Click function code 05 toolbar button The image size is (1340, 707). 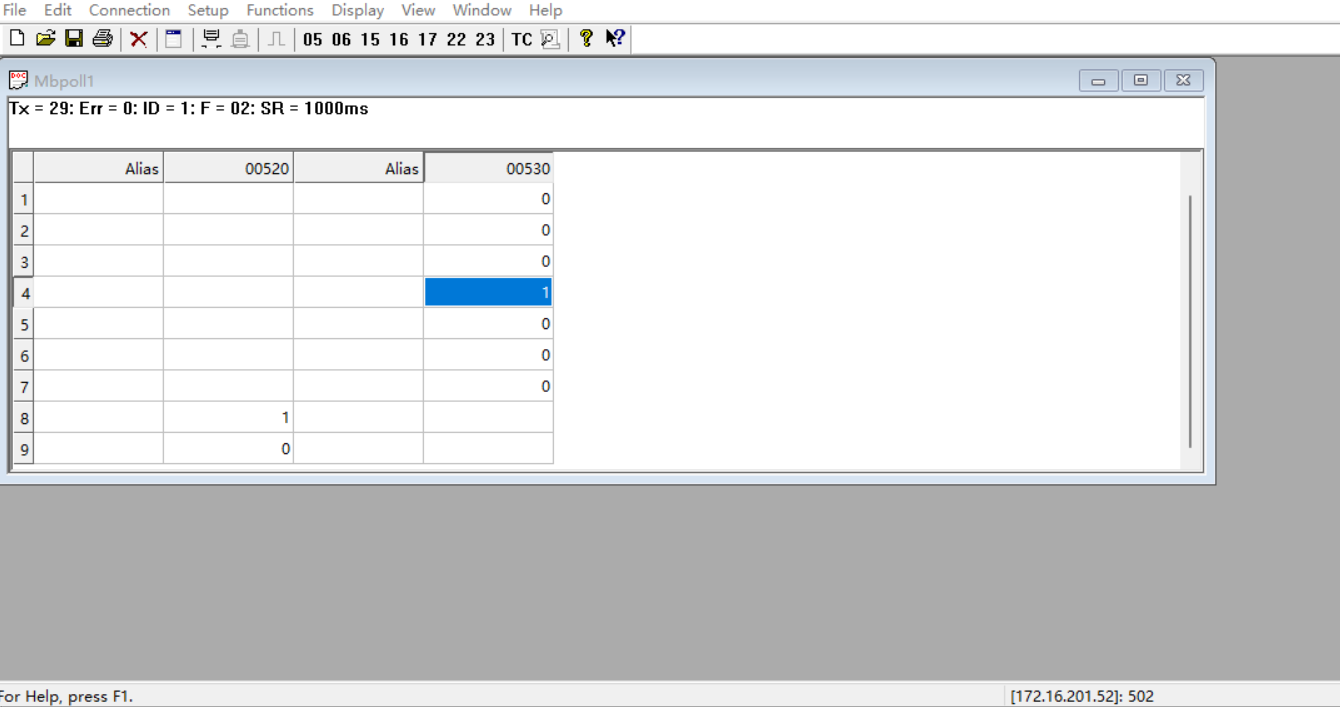[313, 39]
